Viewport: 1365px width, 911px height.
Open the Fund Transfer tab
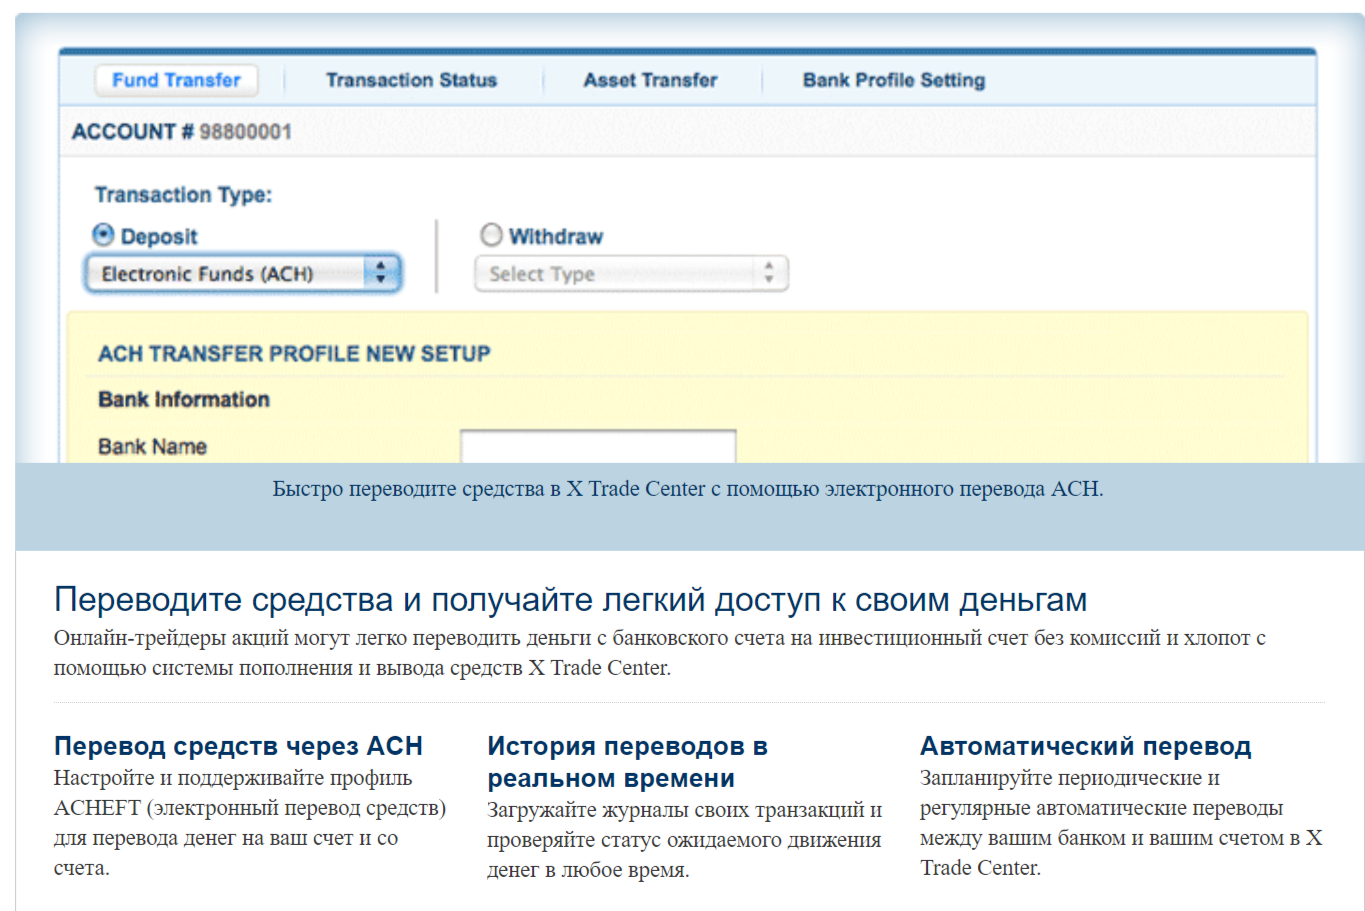[176, 80]
